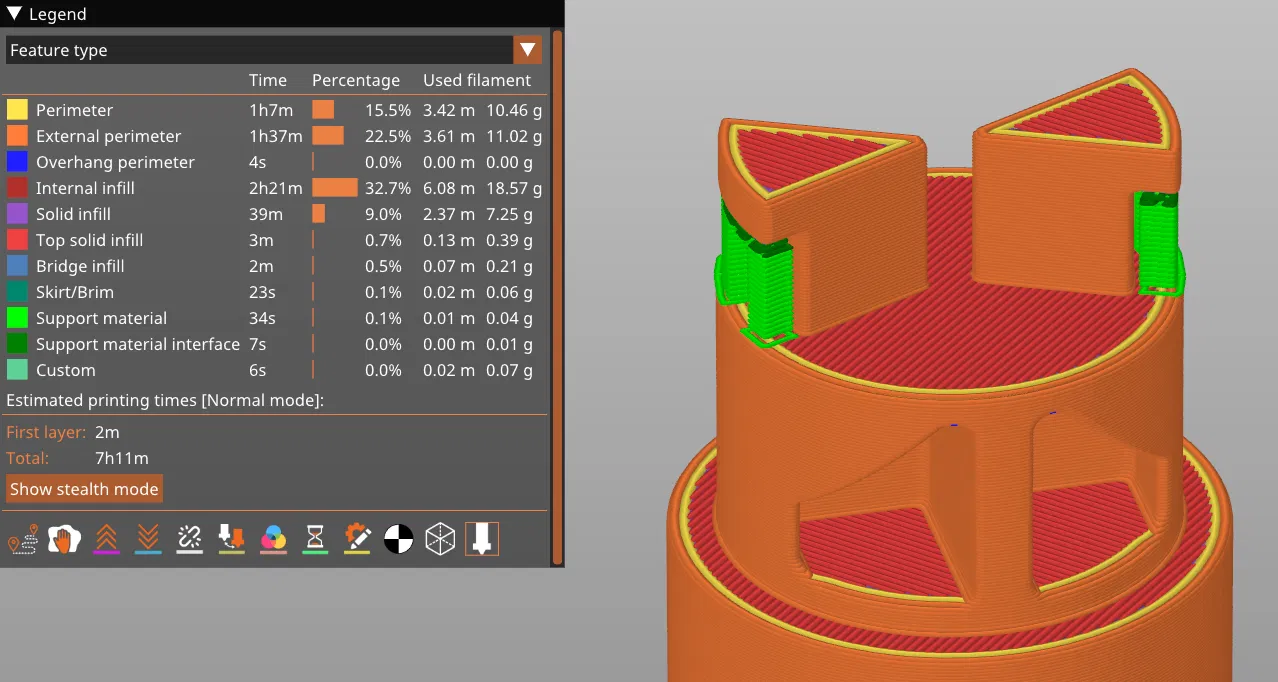The width and height of the screenshot is (1278, 682).
Task: Click the Internal infill percentage bar
Action: pos(335,188)
